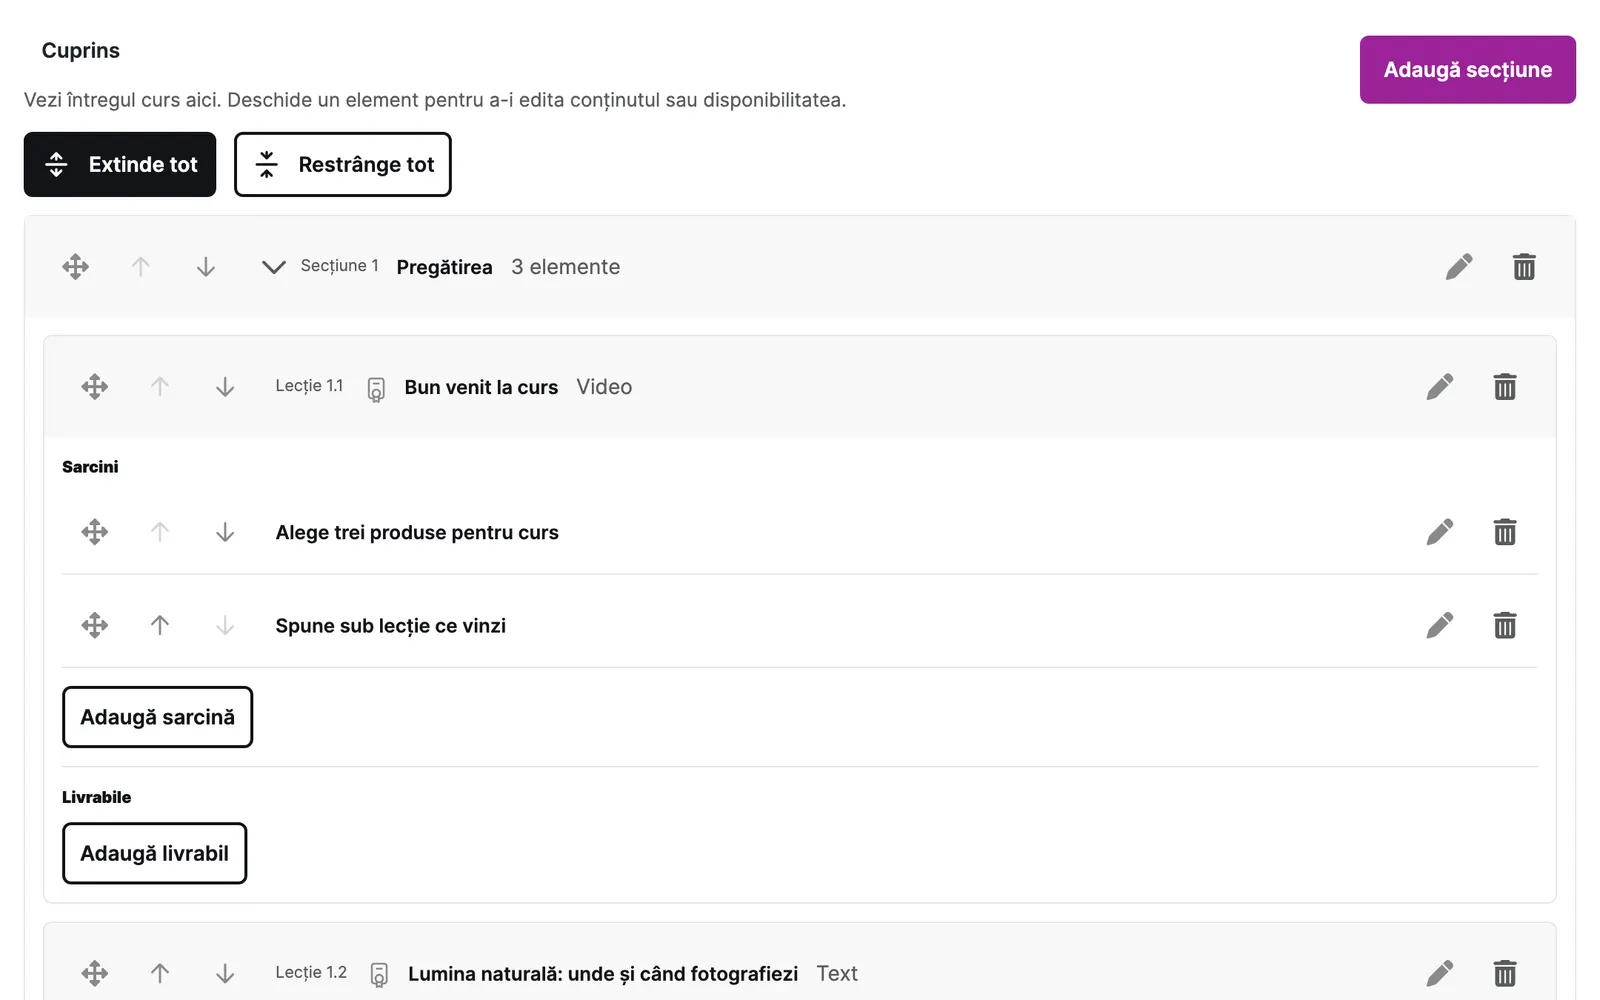Move task Alege trei produse pentru curs down
Image resolution: width=1600 pixels, height=1000 pixels.
coord(225,532)
